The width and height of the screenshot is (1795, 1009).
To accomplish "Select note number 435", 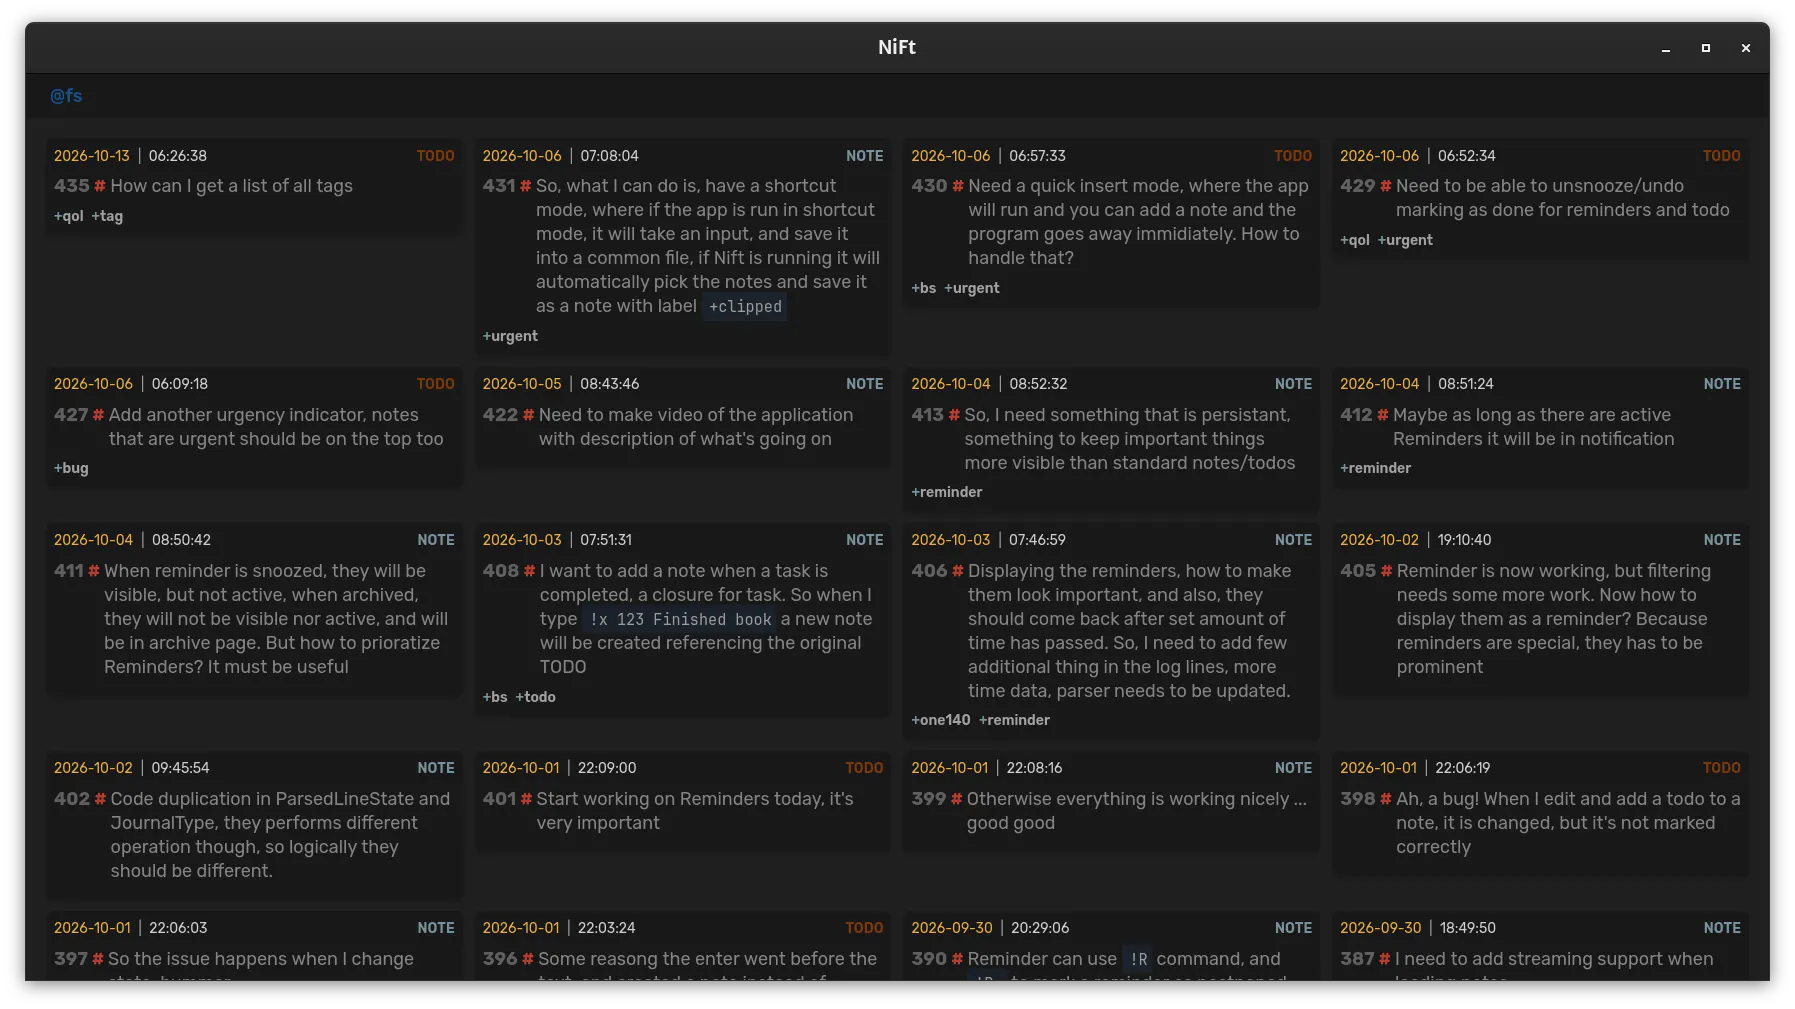I will [x=72, y=186].
